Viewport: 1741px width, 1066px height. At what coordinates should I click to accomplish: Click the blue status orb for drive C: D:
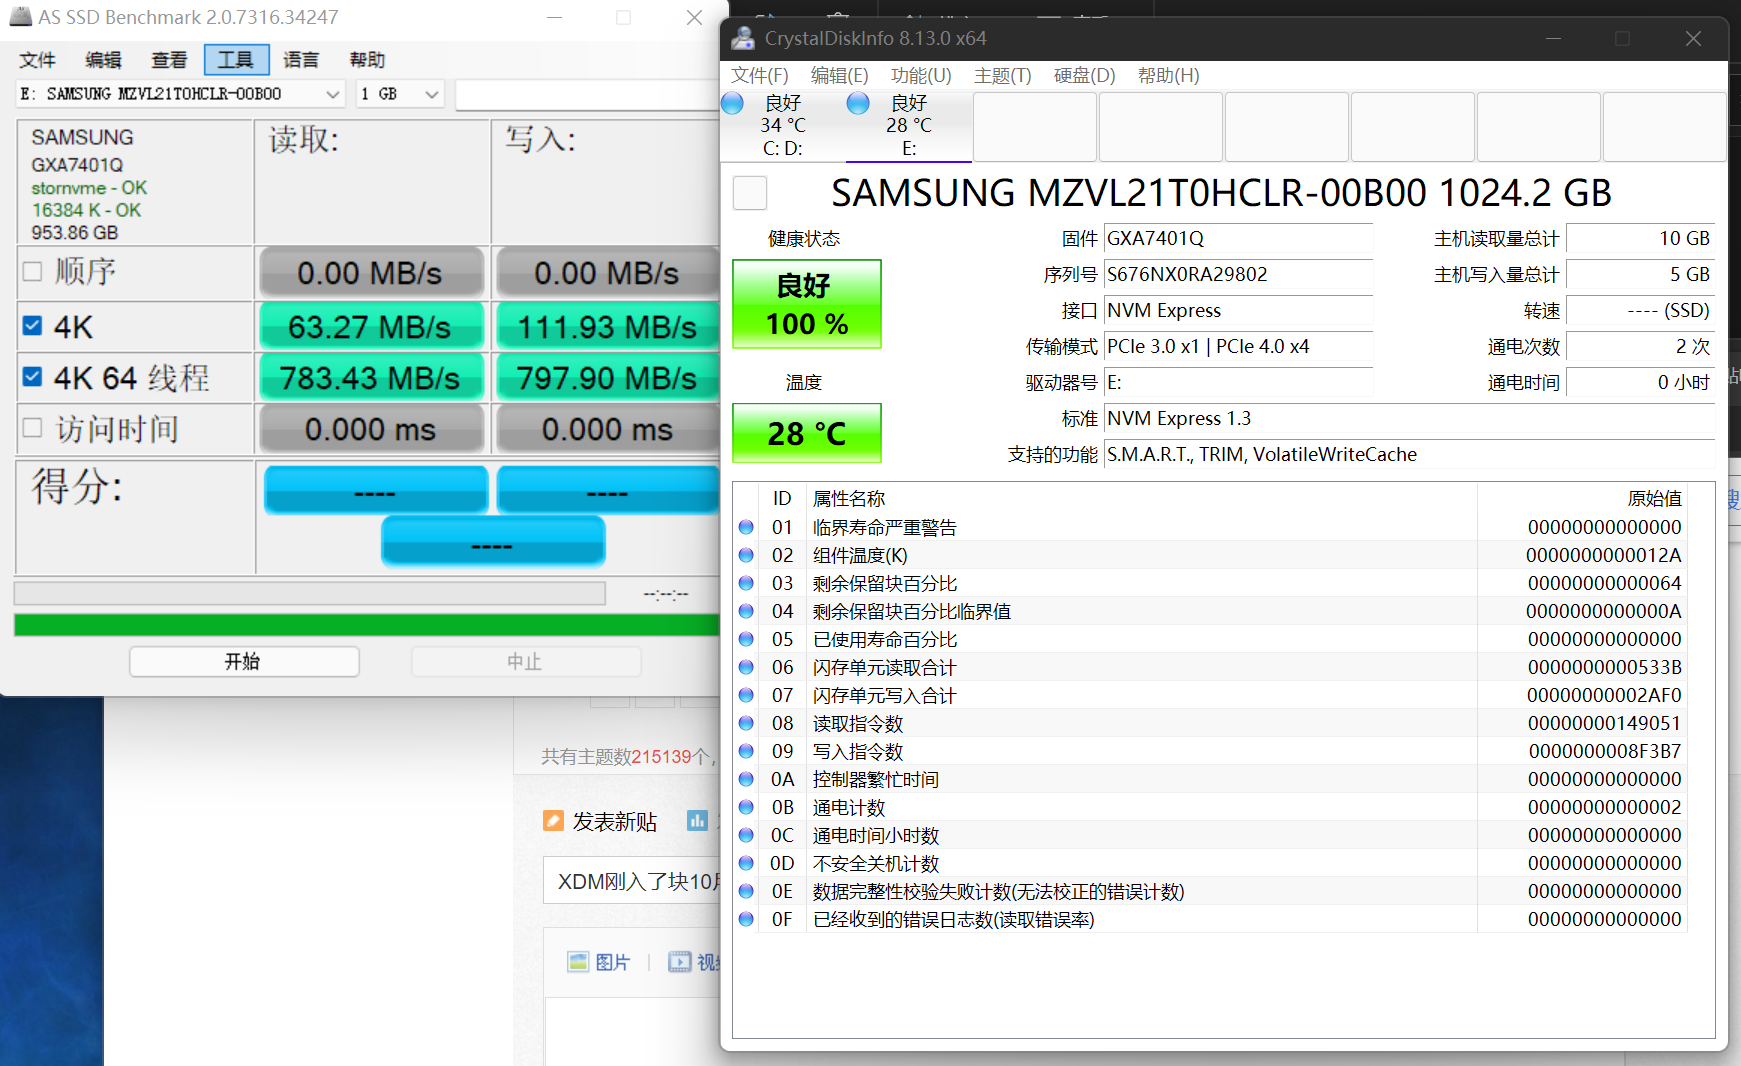732,103
